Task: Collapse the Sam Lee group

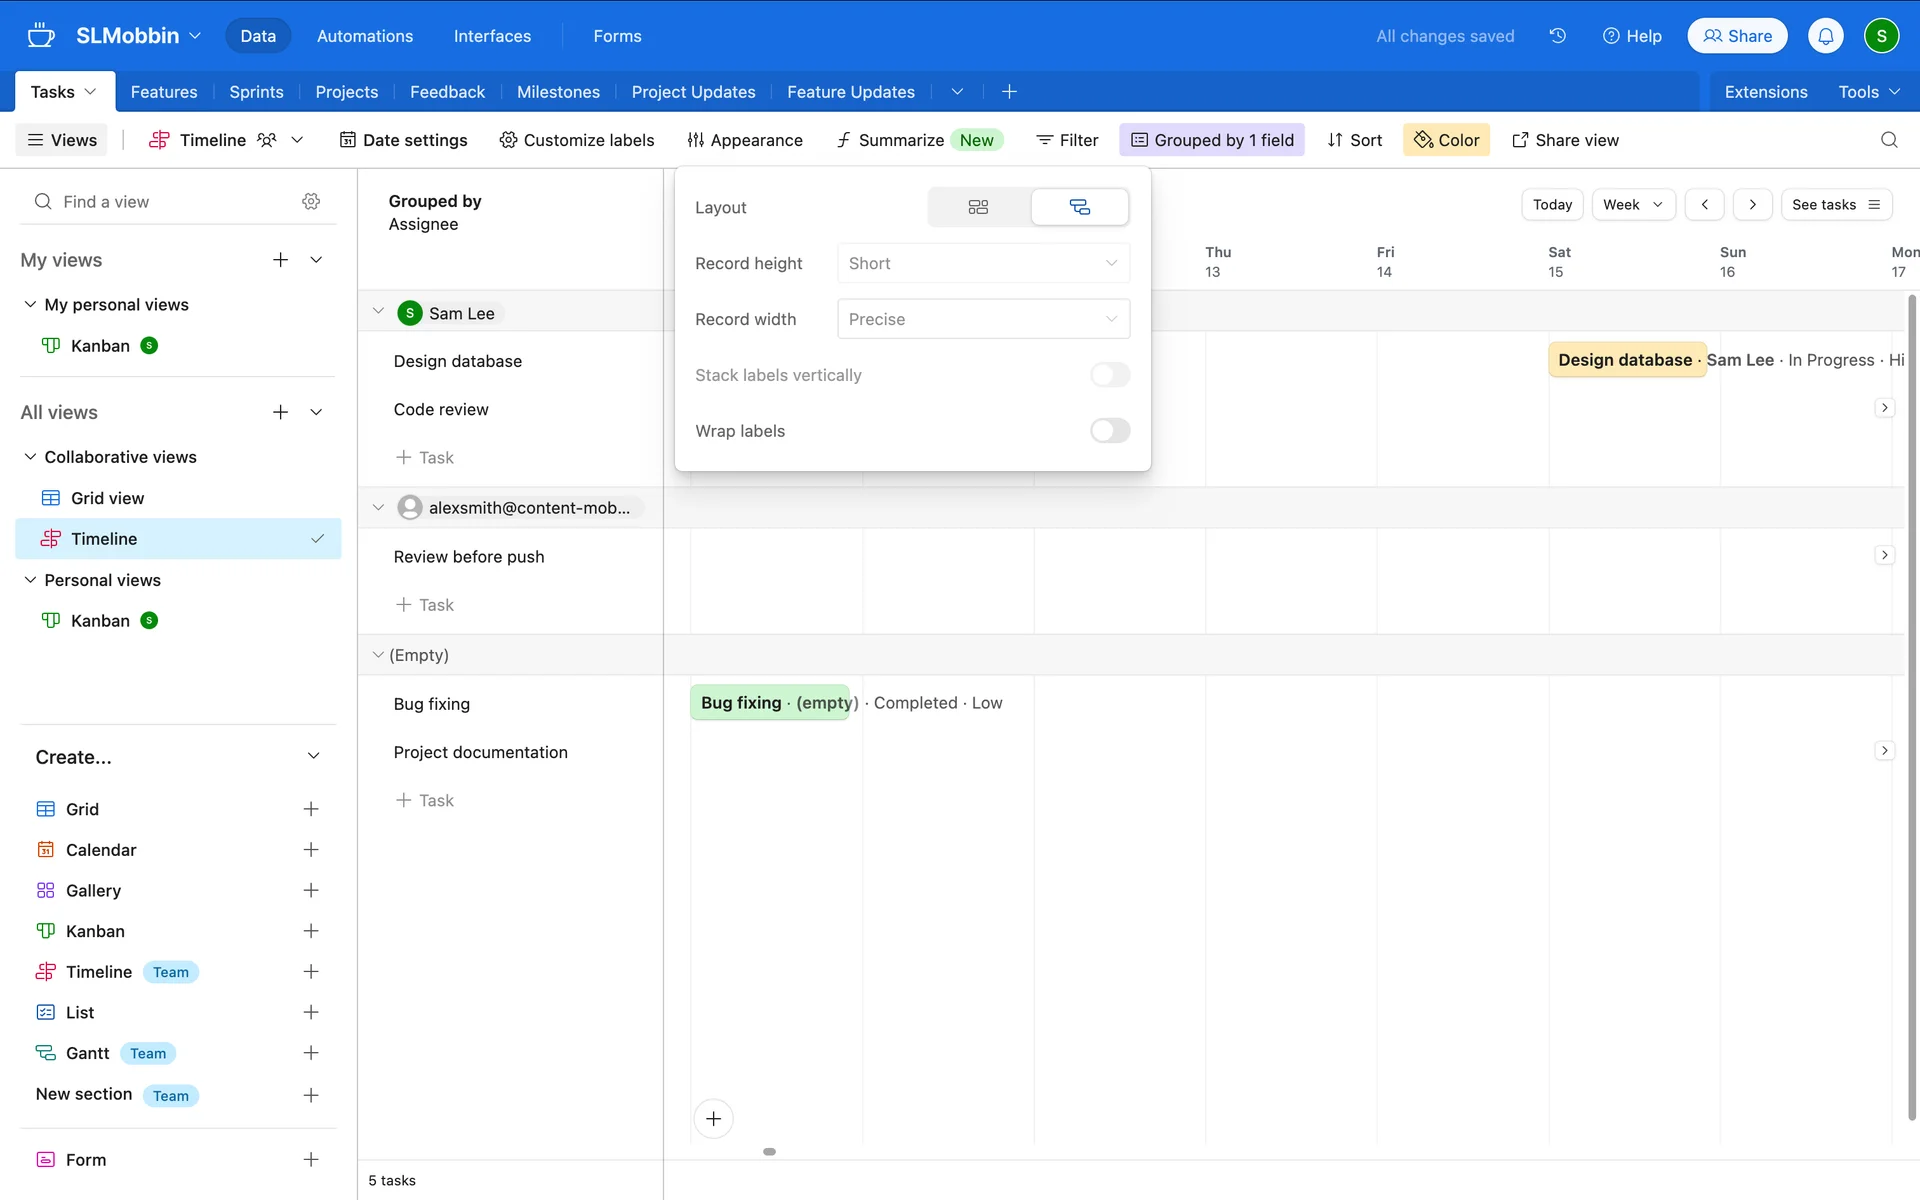Action: (378, 312)
